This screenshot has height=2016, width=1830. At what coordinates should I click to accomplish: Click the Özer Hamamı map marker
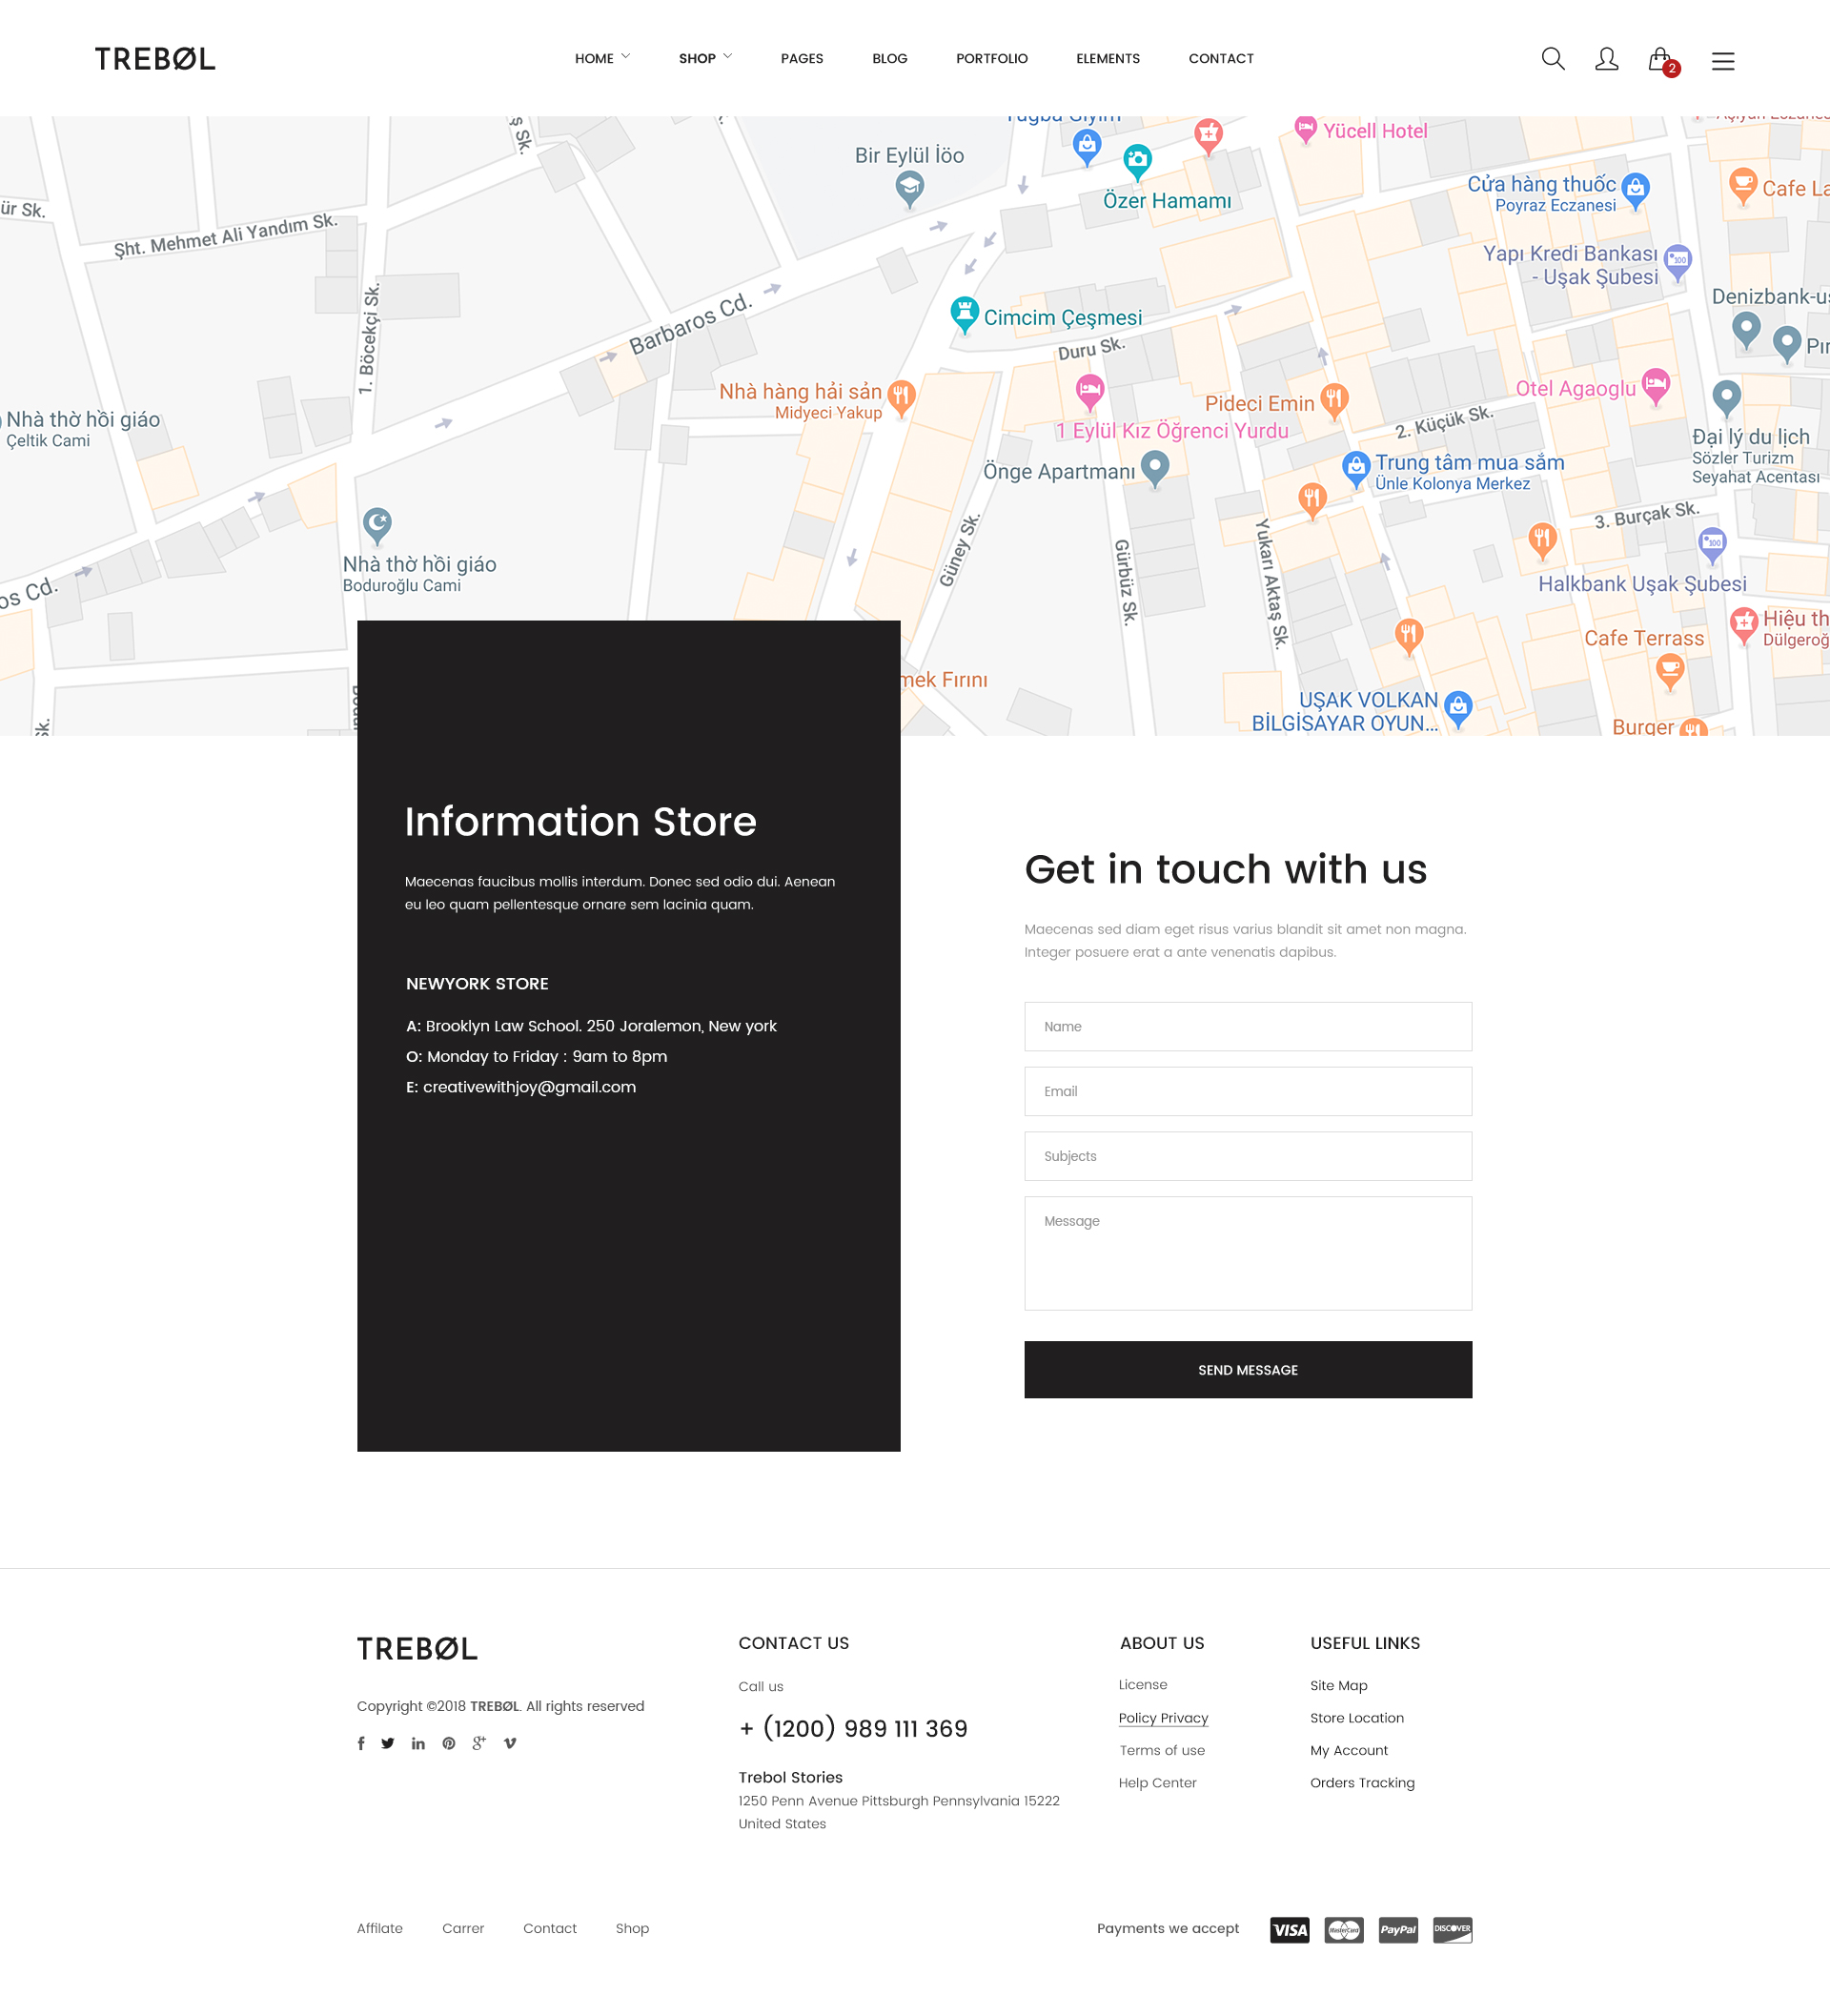1137,159
